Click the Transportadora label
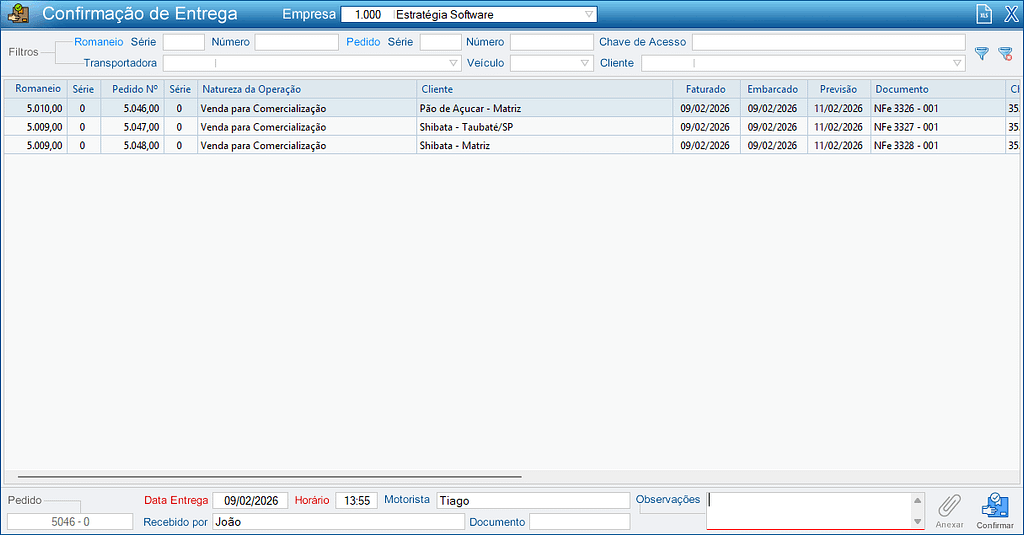The height and width of the screenshot is (535, 1024). click(120, 63)
